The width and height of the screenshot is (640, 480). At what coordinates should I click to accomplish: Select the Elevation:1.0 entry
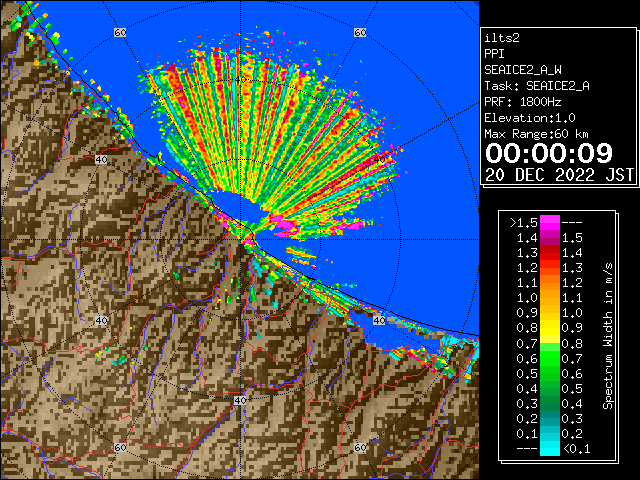pyautogui.click(x=530, y=118)
